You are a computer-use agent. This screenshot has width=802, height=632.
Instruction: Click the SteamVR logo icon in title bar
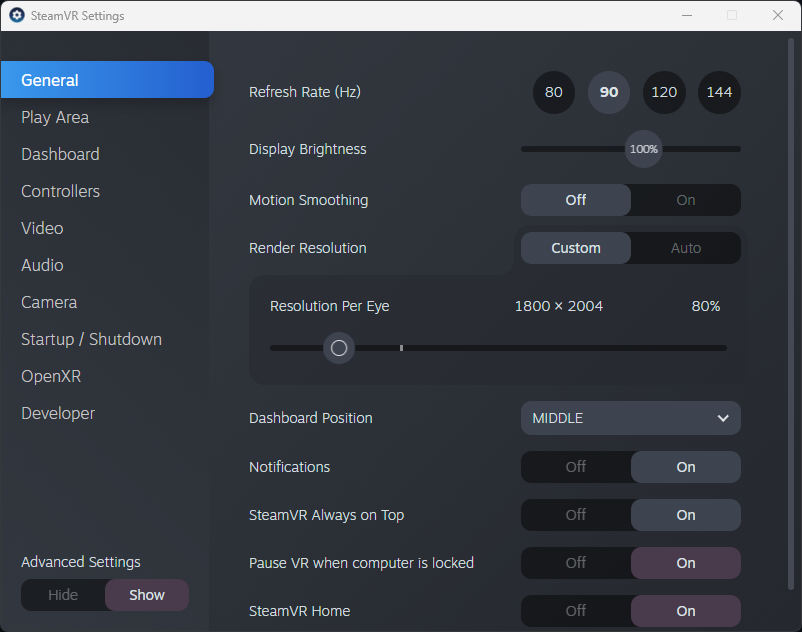17,15
